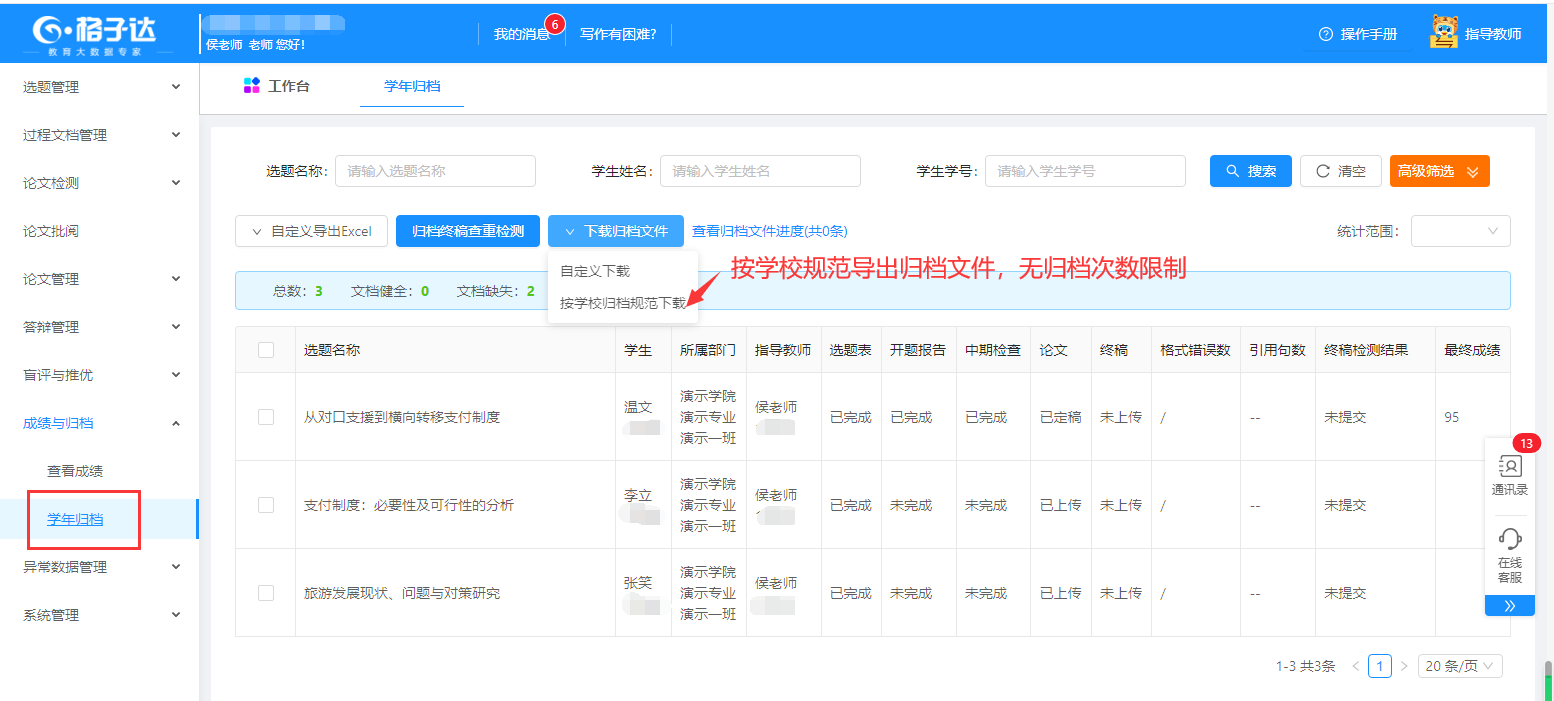The height and width of the screenshot is (701, 1554).
Task: Collapse the floating panel double-arrow button
Action: coord(1509,606)
